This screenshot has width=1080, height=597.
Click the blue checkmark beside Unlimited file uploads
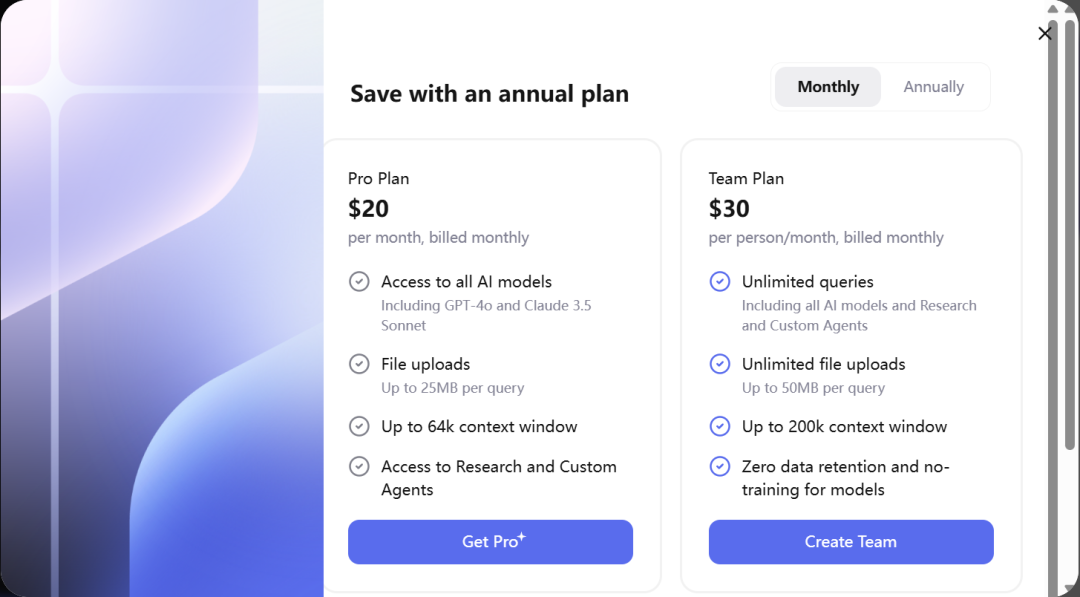click(720, 364)
